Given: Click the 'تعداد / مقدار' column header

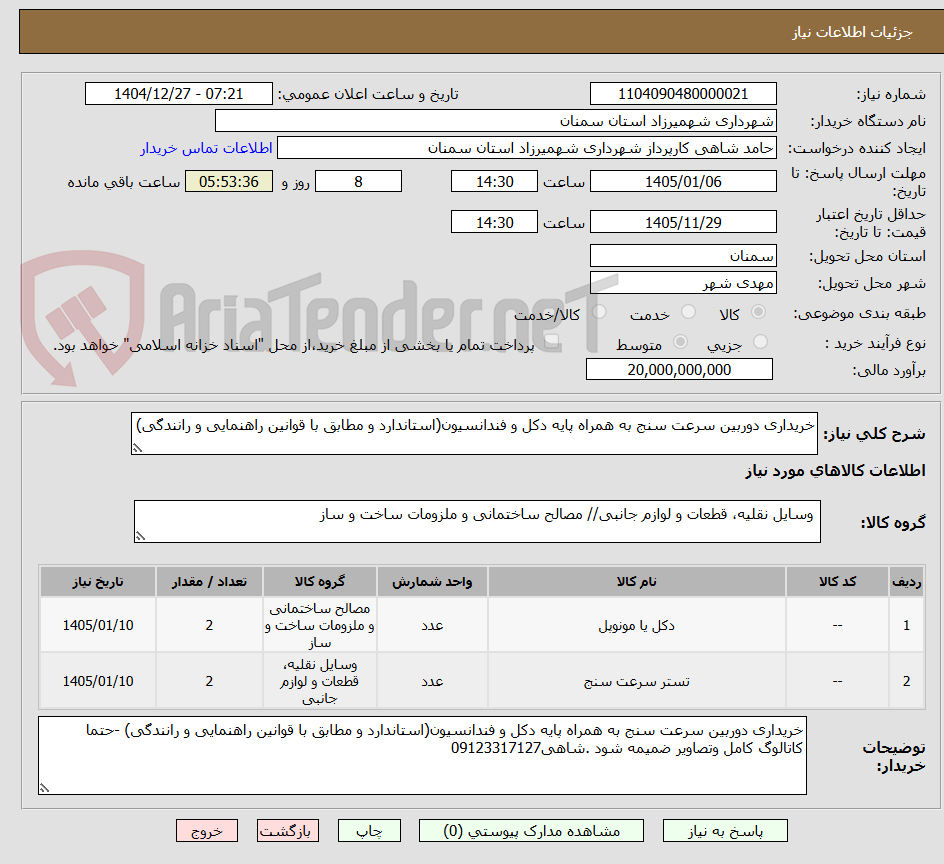Looking at the screenshot, I should pyautogui.click(x=209, y=582).
